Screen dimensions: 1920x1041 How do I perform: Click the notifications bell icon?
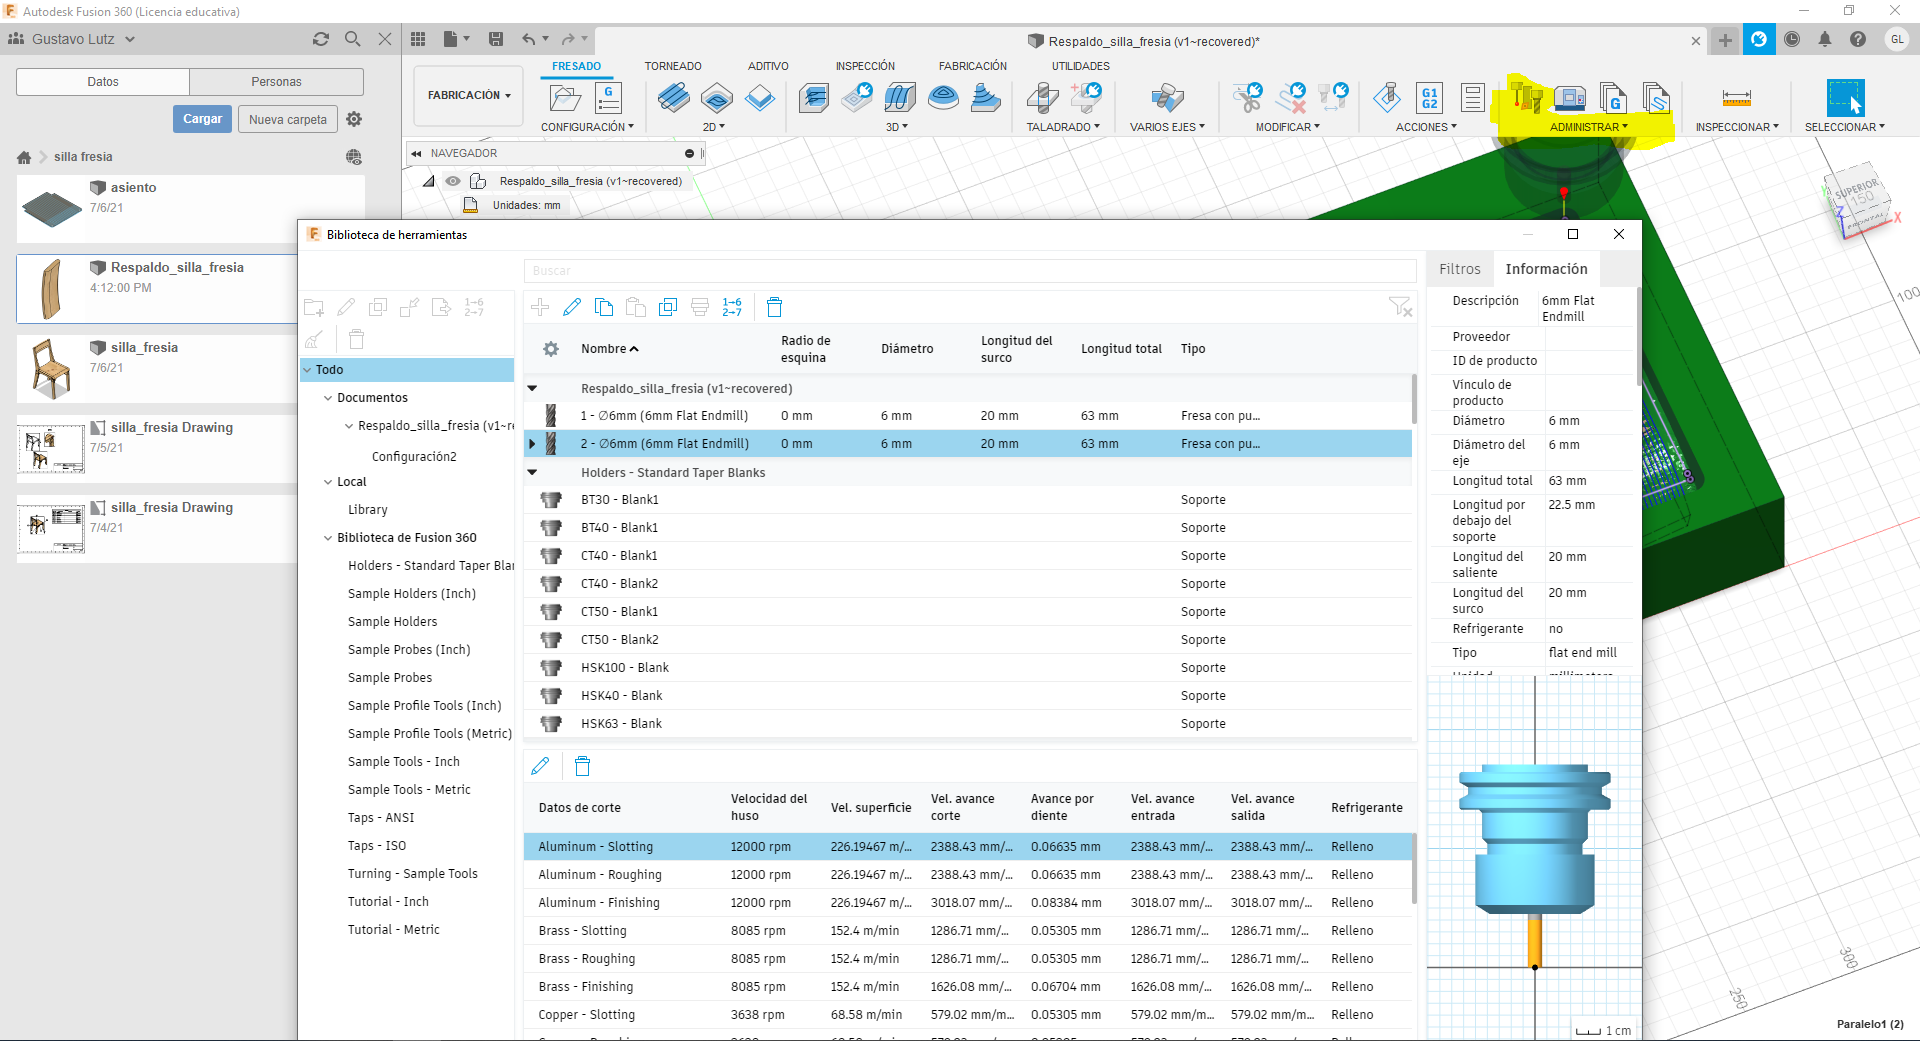[1825, 39]
